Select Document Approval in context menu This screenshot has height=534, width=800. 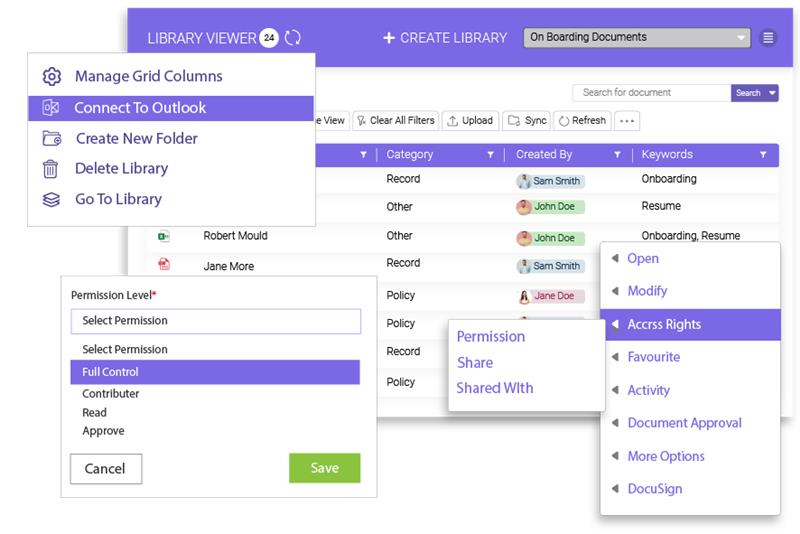[x=684, y=423]
